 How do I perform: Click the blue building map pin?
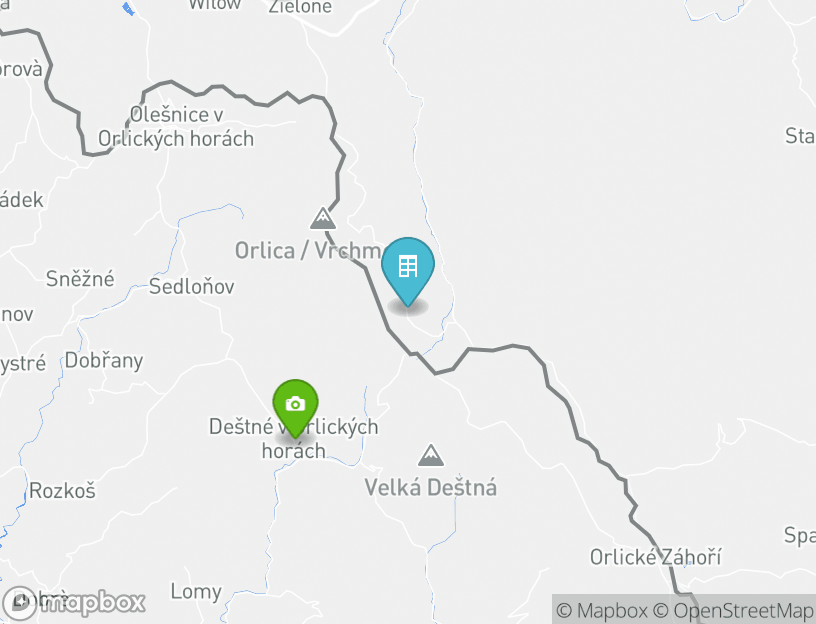coord(408,271)
